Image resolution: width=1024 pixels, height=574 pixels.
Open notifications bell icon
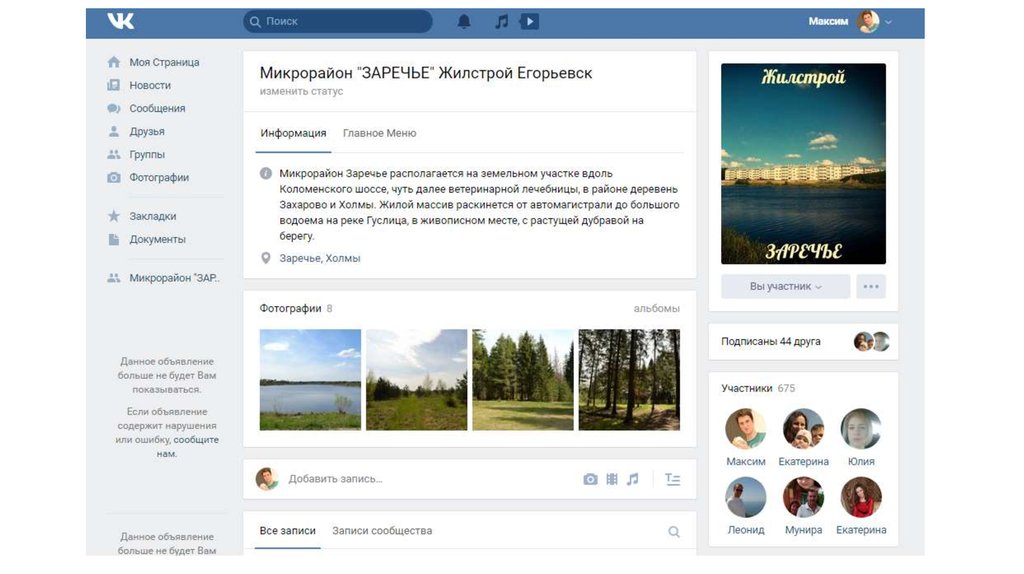click(x=464, y=21)
